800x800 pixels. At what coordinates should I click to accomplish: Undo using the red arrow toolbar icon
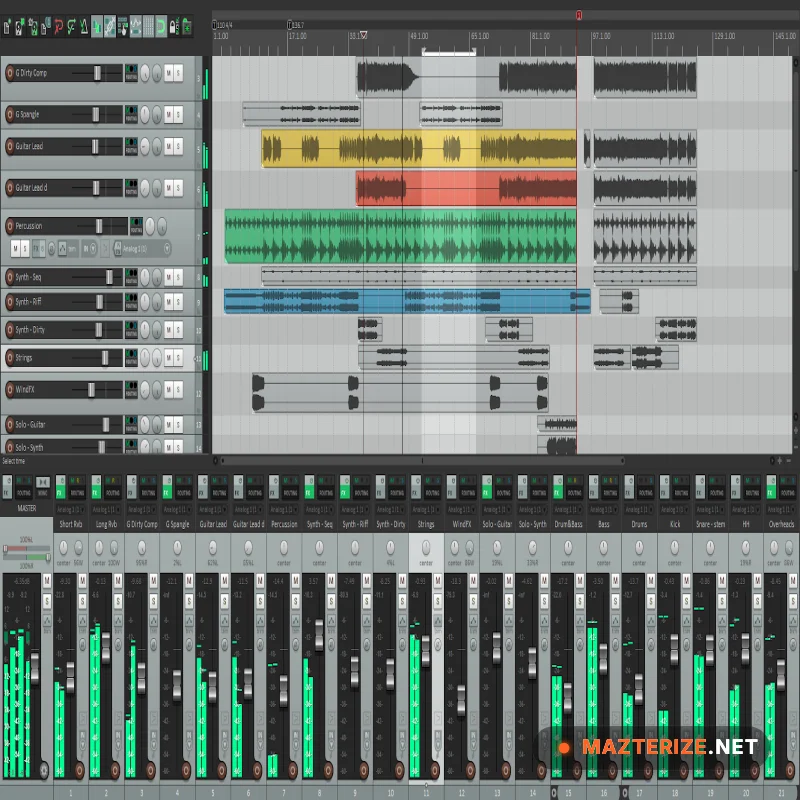click(57, 25)
